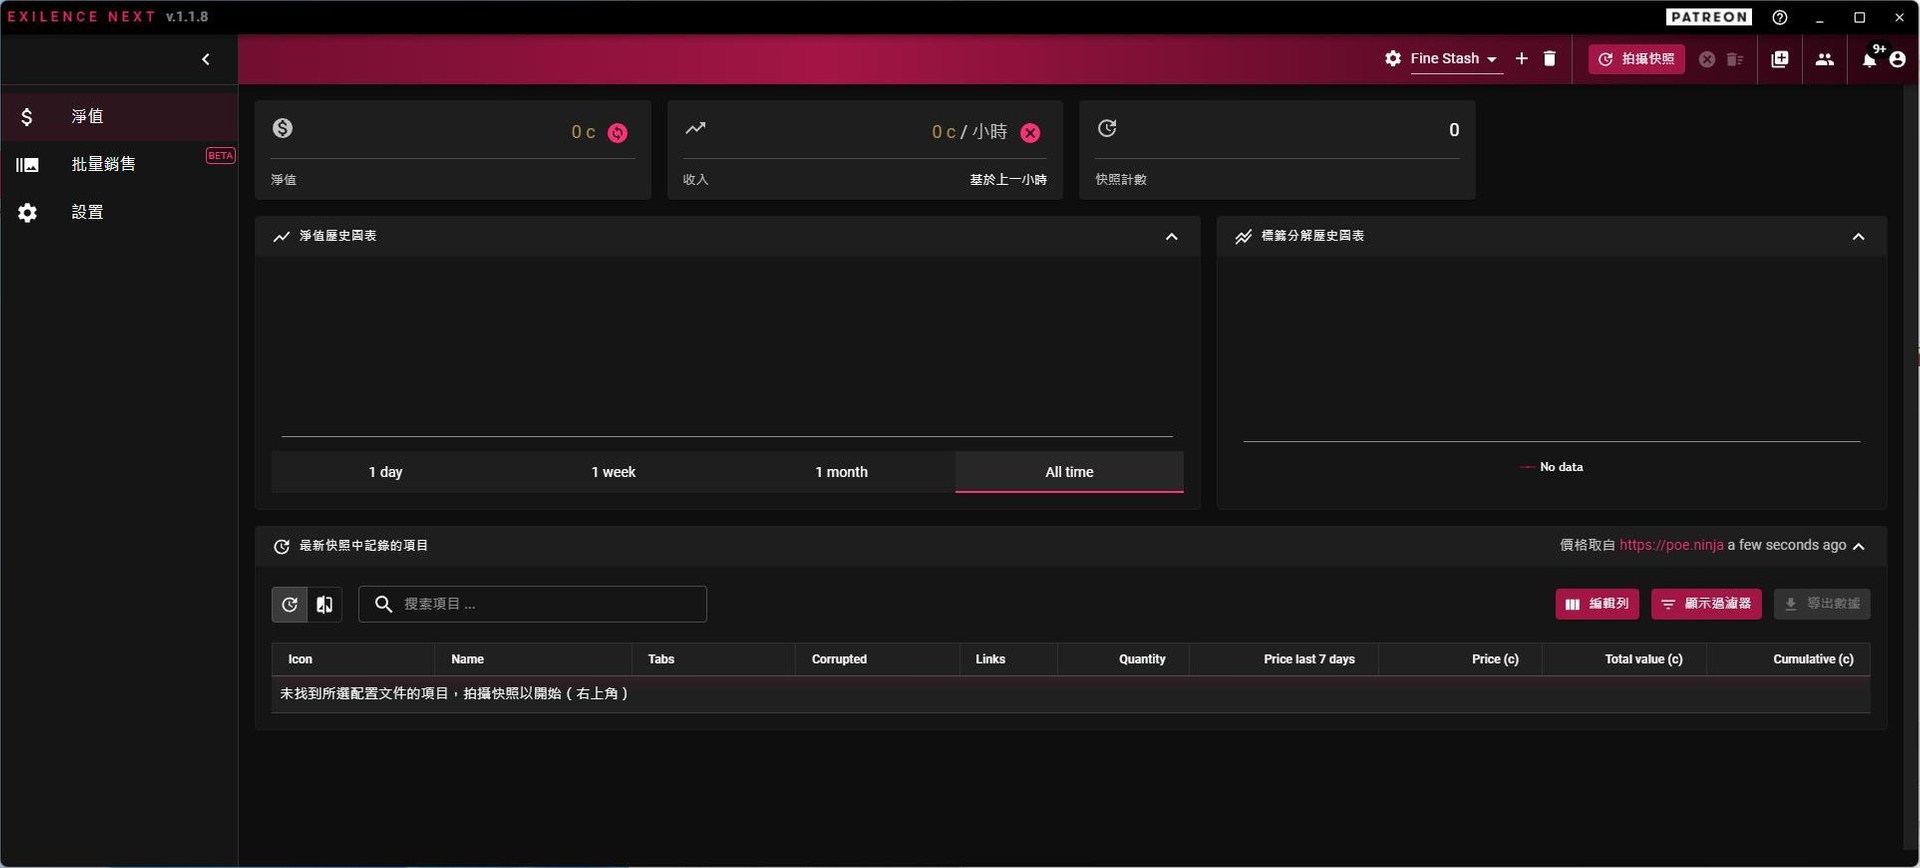Click the refresh icon beside net worth value

point(618,133)
